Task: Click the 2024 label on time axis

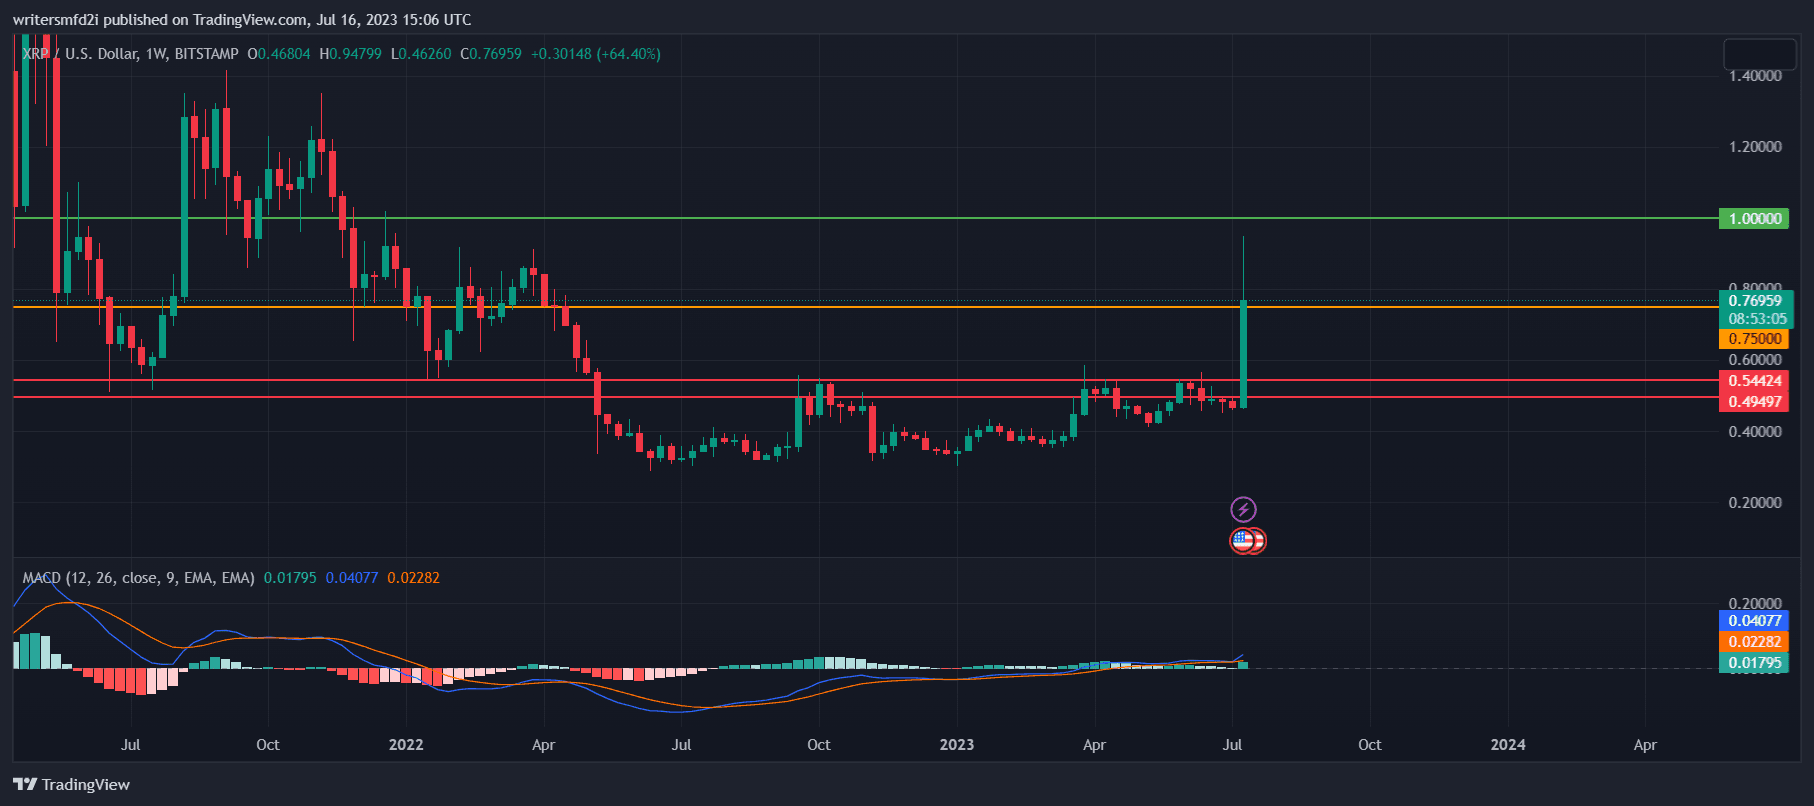Action: click(x=1507, y=745)
